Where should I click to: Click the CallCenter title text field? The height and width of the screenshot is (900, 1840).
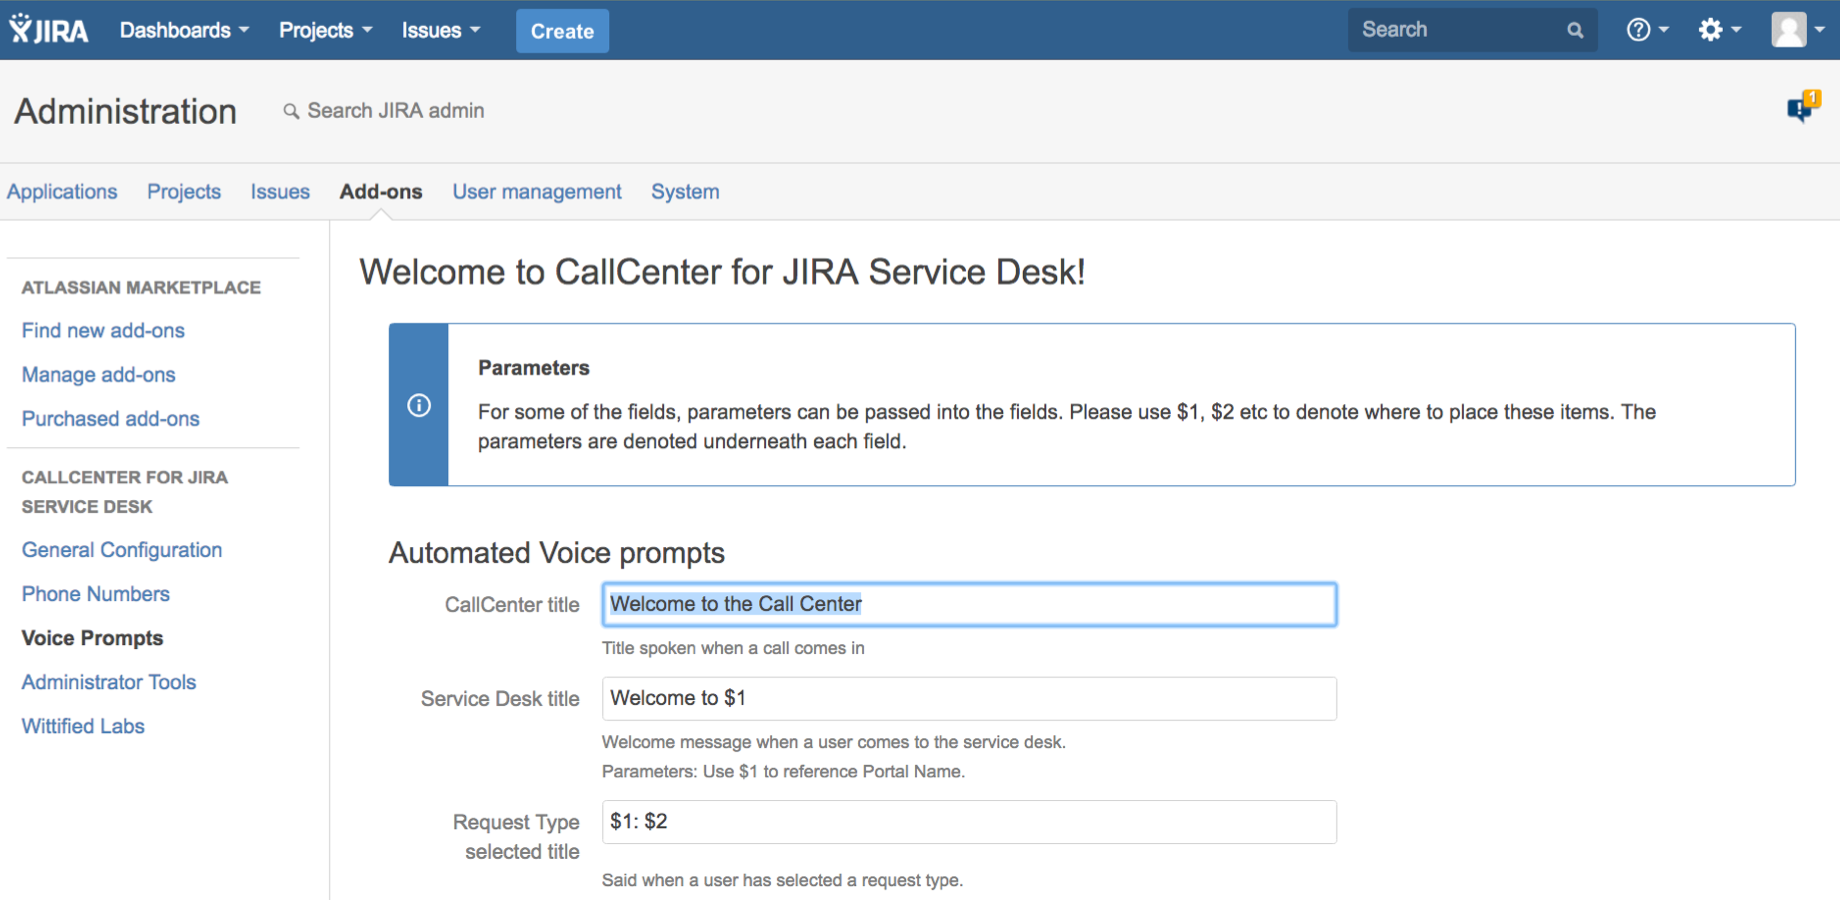(x=968, y=604)
